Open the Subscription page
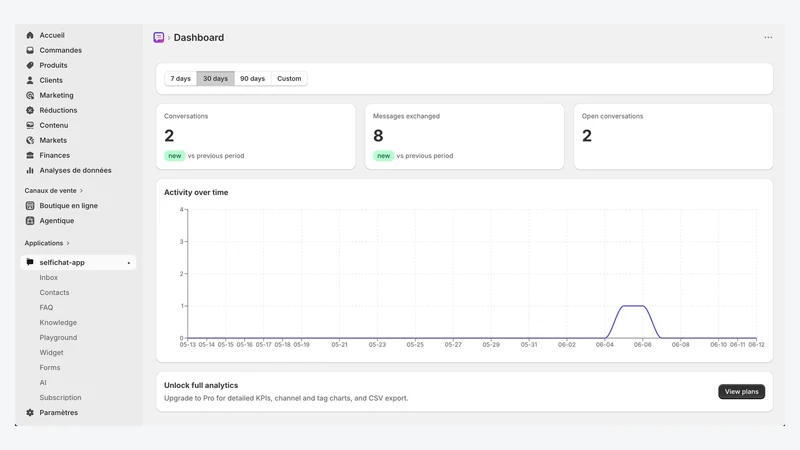The height and width of the screenshot is (450, 800). pos(60,397)
